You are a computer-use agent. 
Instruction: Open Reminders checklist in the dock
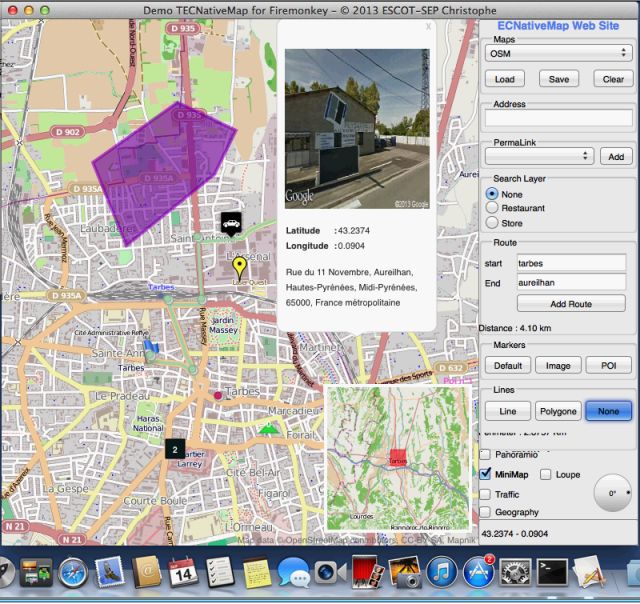pos(220,572)
